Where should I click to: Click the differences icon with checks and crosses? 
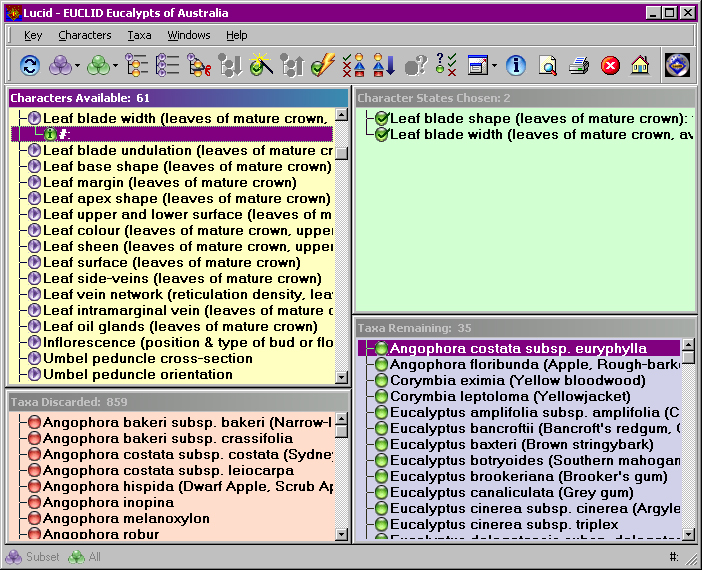point(354,65)
